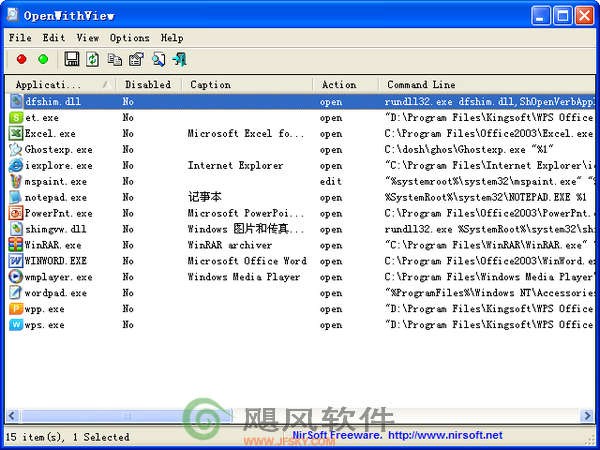This screenshot has height=450, width=600.
Task: Click the WinRAR archiver caption cell
Action: coord(230,245)
